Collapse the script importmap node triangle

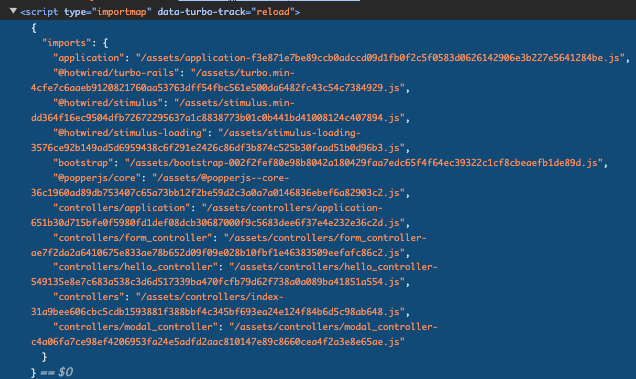[x=13, y=11]
